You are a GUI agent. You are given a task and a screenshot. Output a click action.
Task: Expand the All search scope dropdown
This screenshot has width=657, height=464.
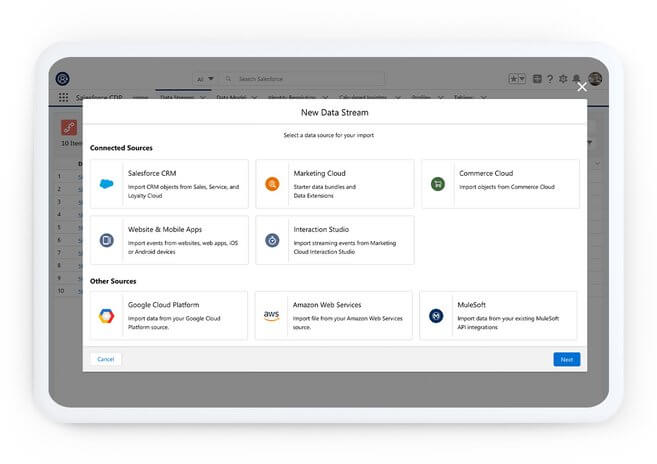tap(205, 79)
